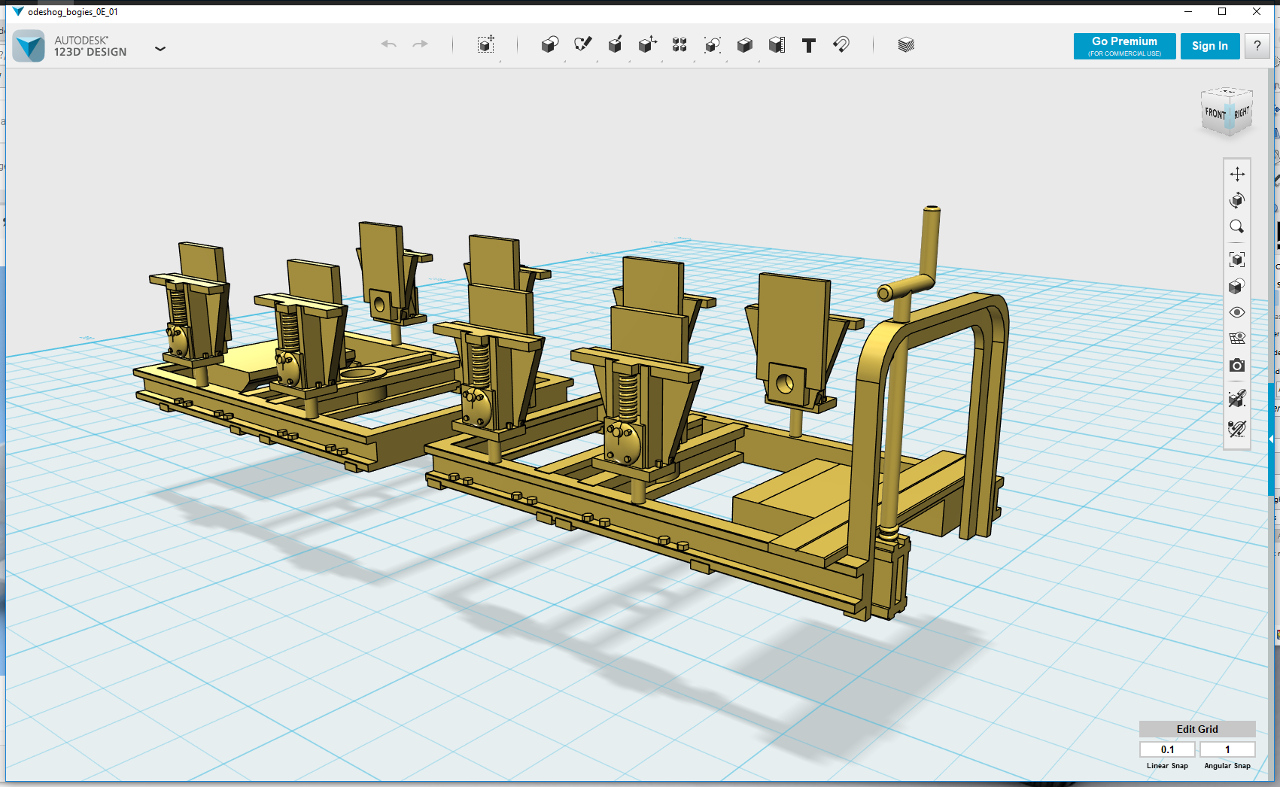Open materials and outlines display options
Viewport: 1280px width, 787px height.
click(1237, 287)
